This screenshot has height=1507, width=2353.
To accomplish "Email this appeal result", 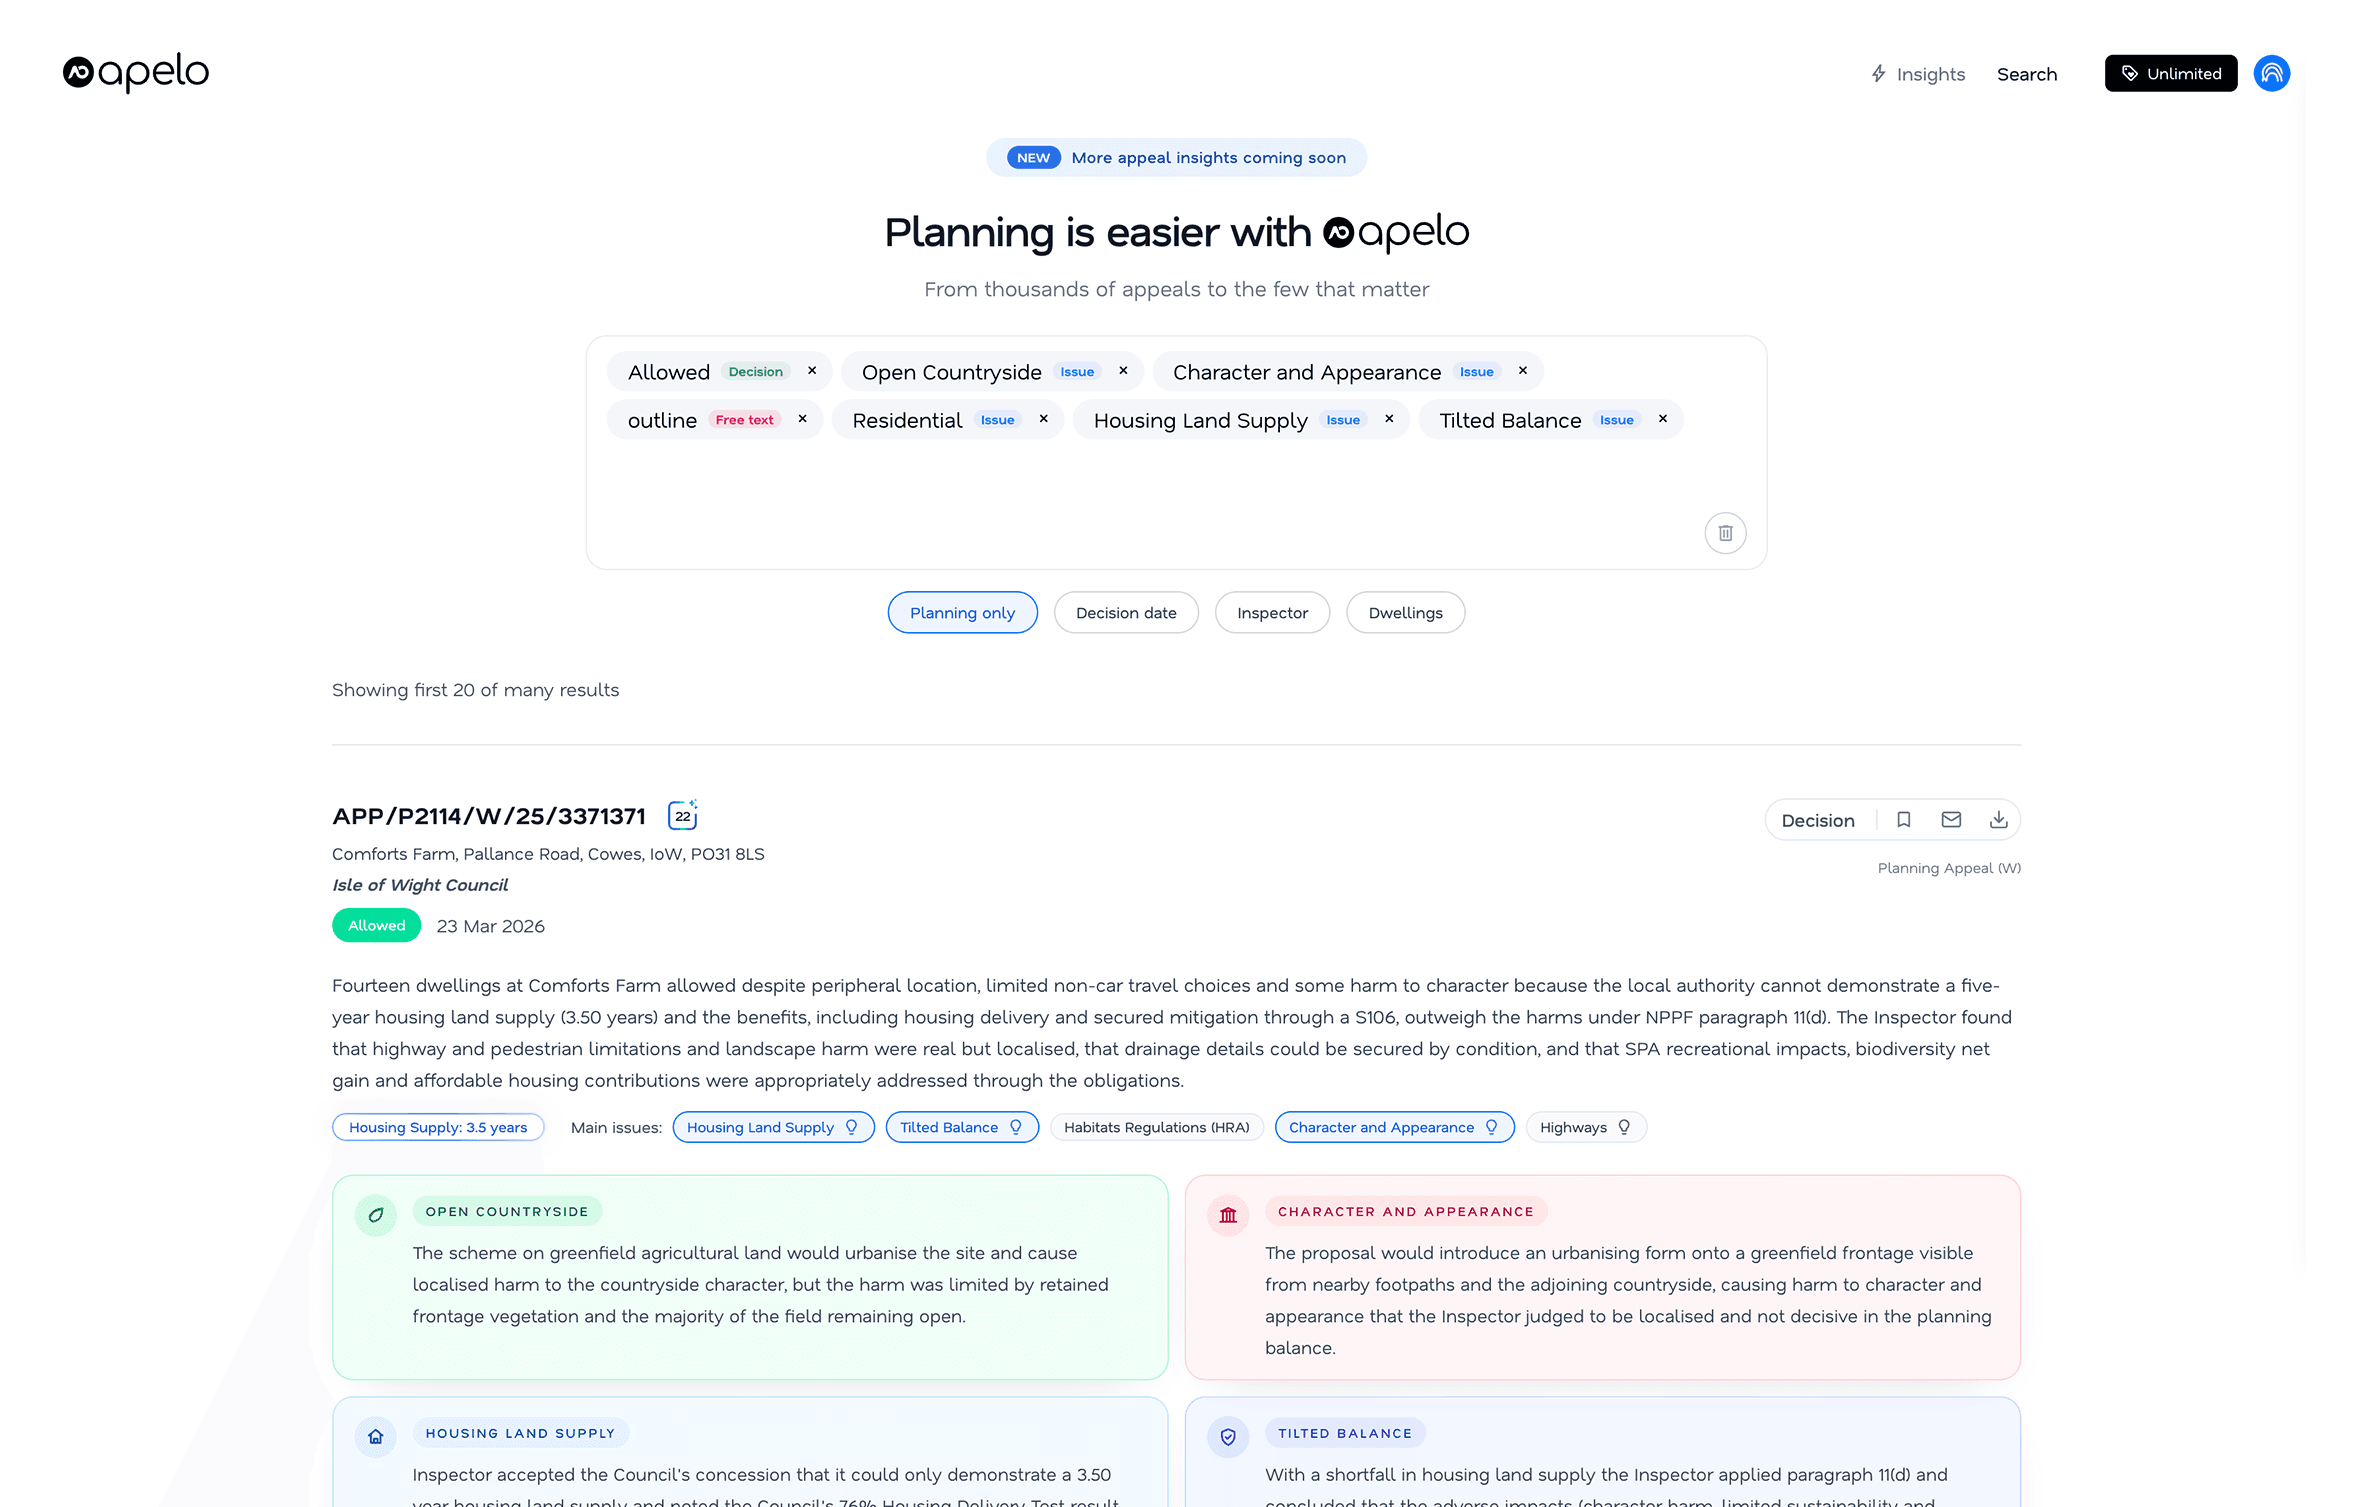I will (x=1950, y=819).
